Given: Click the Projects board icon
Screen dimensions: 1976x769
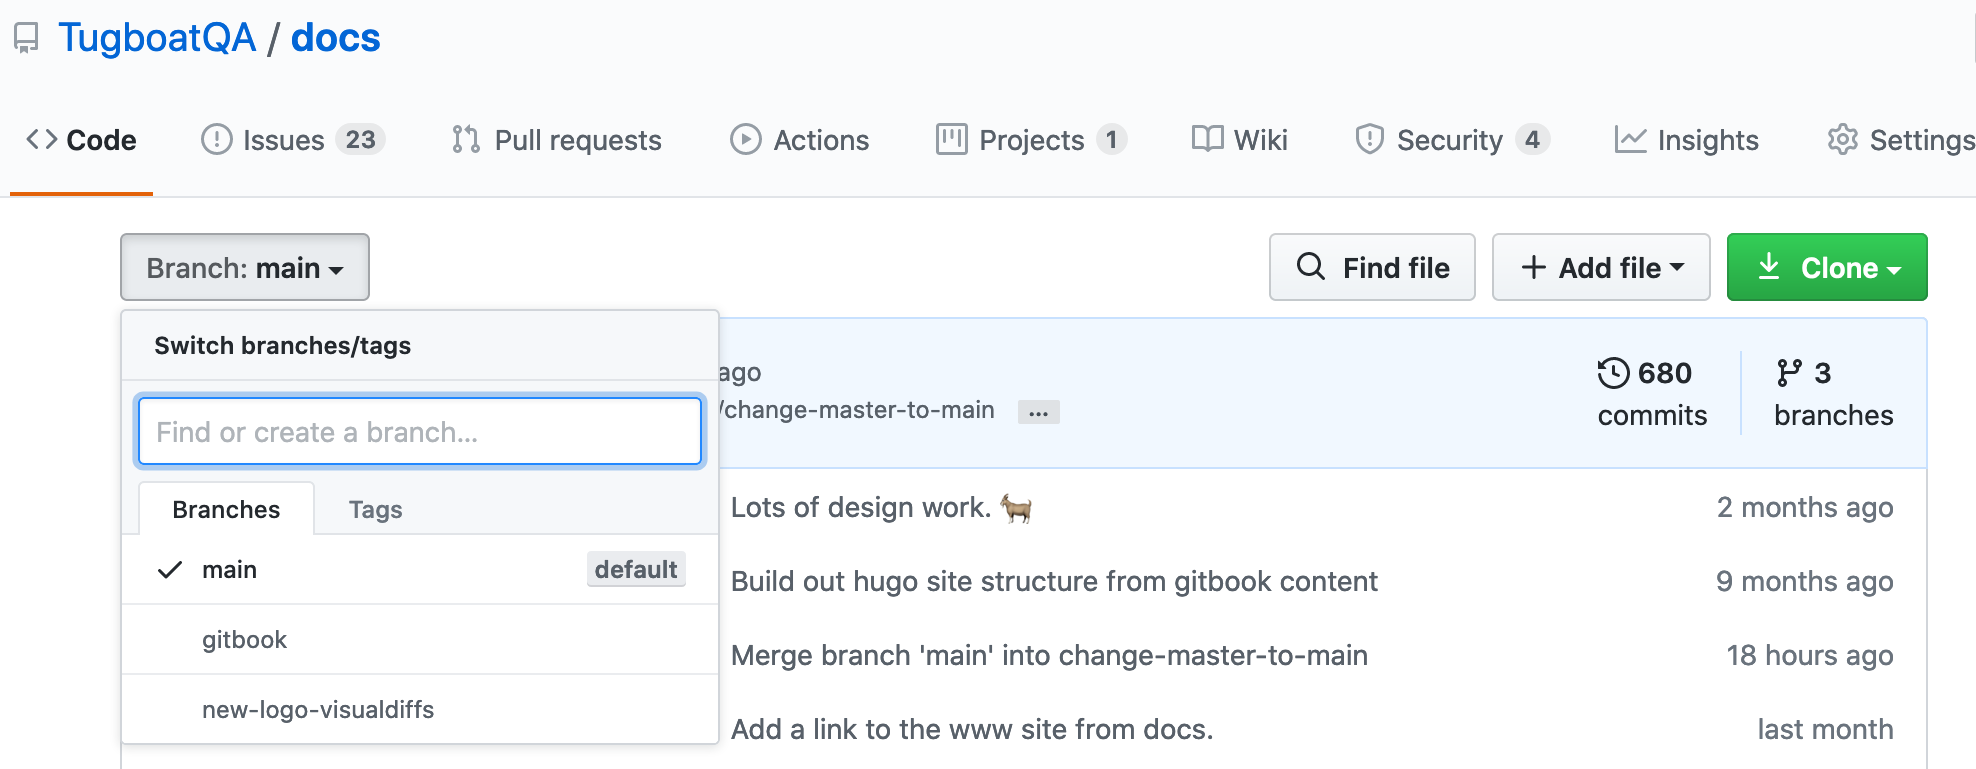Looking at the screenshot, I should pos(951,140).
